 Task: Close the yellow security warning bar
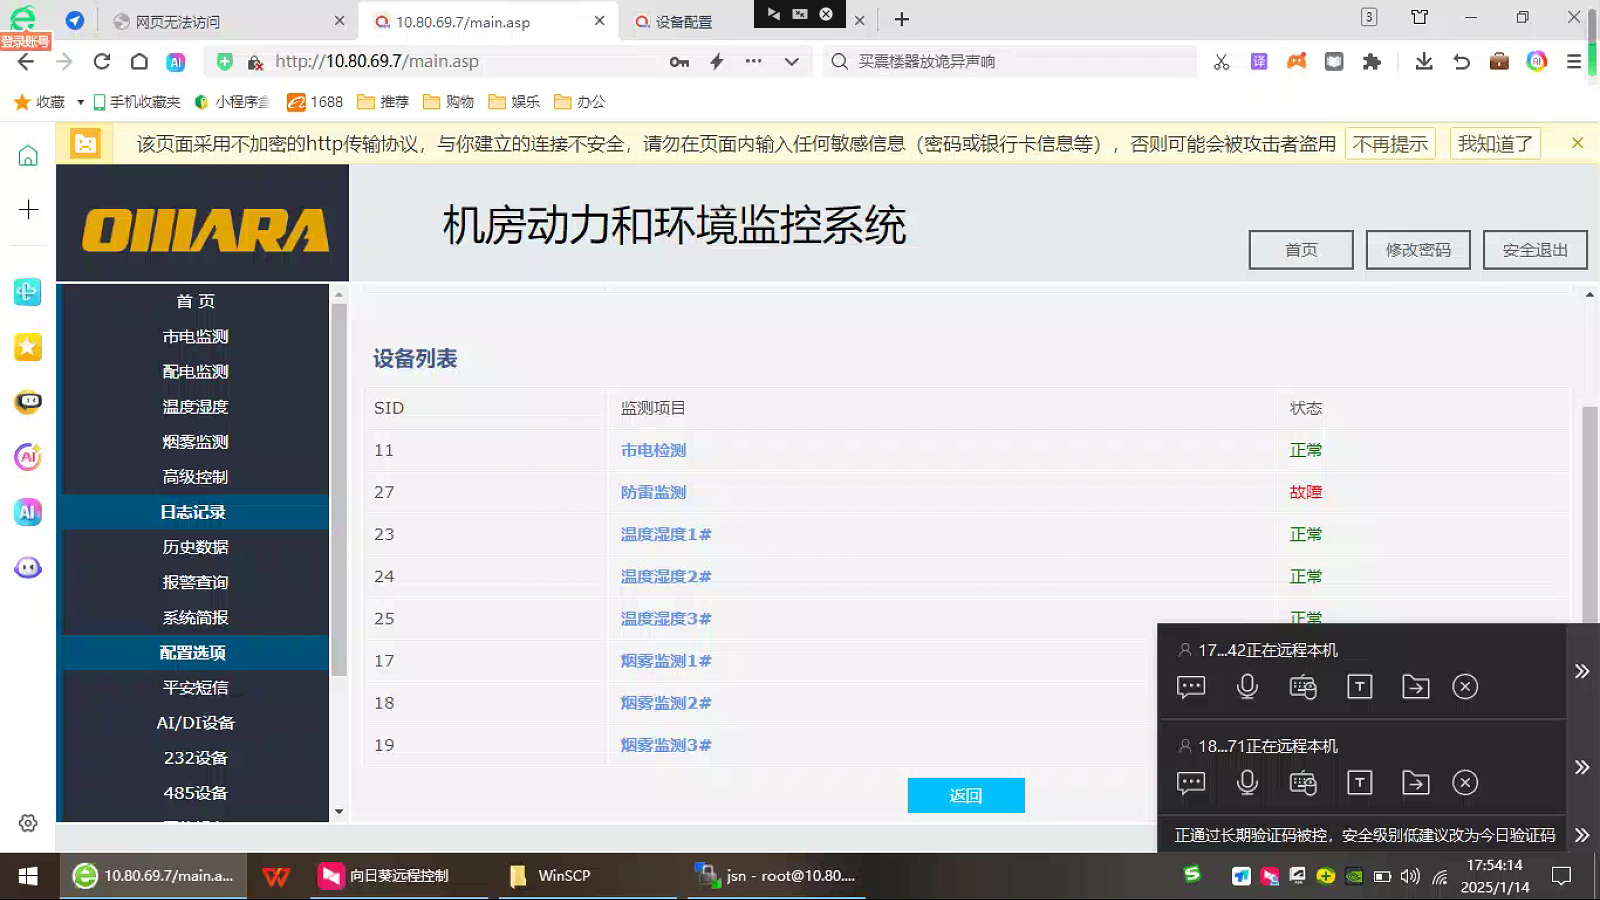pos(1577,143)
